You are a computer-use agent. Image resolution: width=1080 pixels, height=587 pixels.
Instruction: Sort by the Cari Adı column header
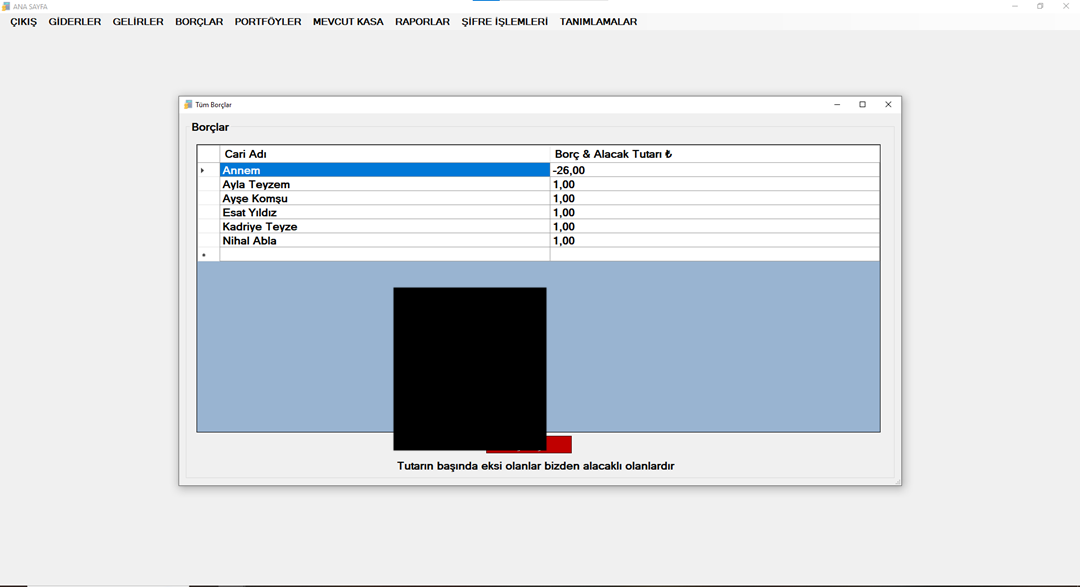click(x=385, y=154)
